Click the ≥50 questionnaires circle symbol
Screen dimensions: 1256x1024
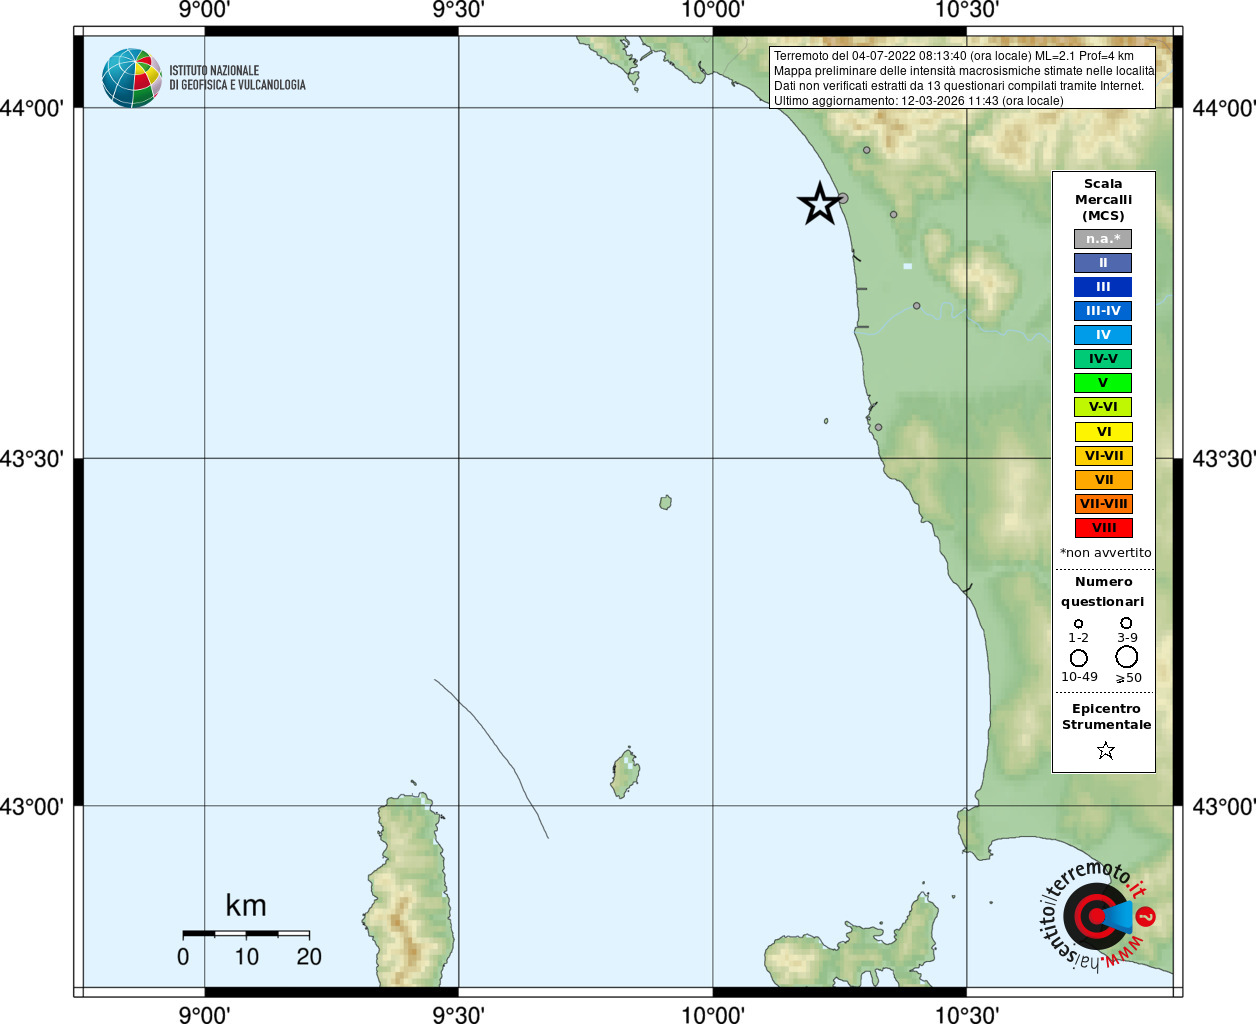tap(1127, 657)
